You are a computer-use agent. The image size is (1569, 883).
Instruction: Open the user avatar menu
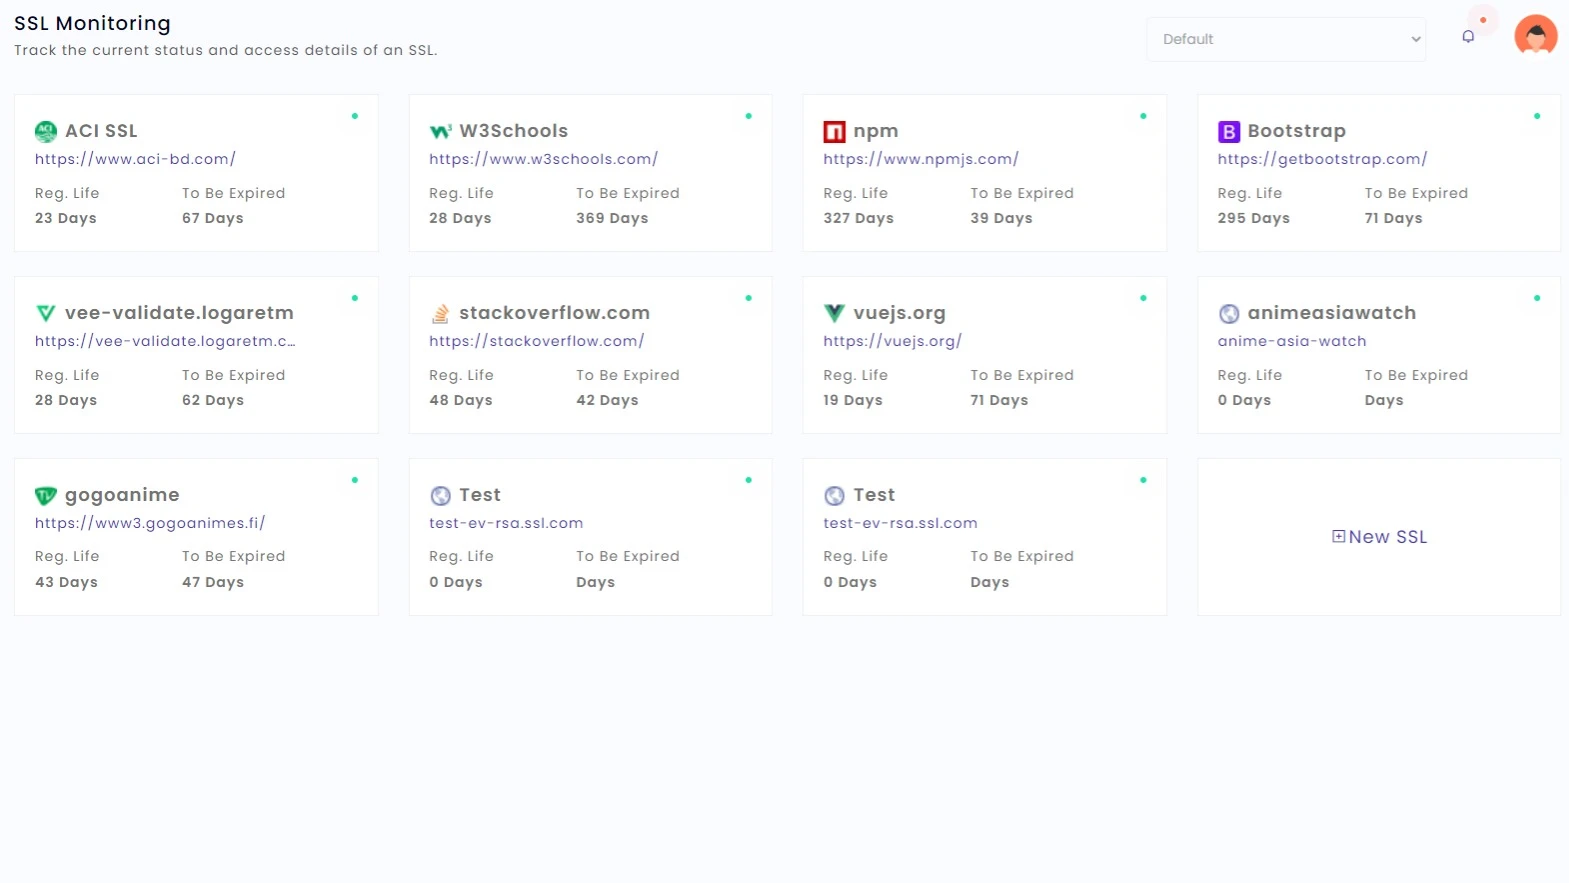click(x=1536, y=36)
